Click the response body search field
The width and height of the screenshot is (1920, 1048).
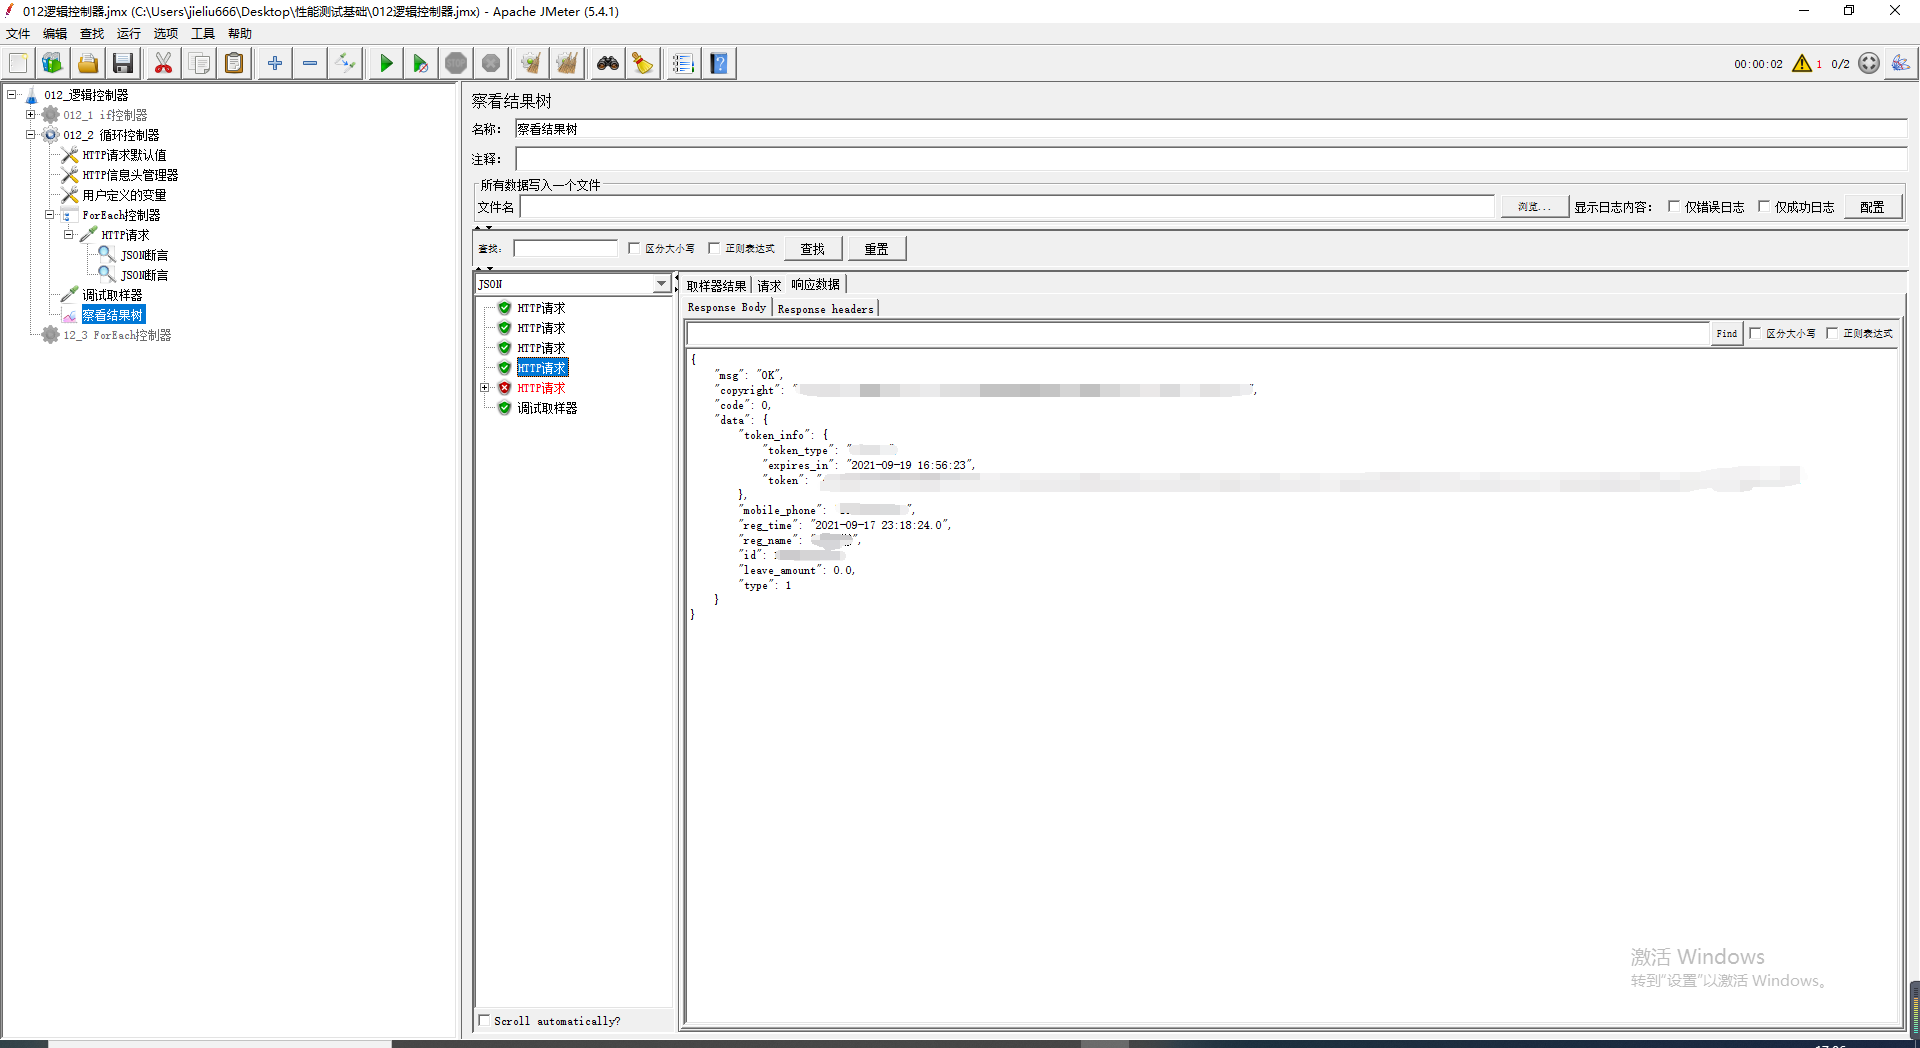click(1198, 333)
